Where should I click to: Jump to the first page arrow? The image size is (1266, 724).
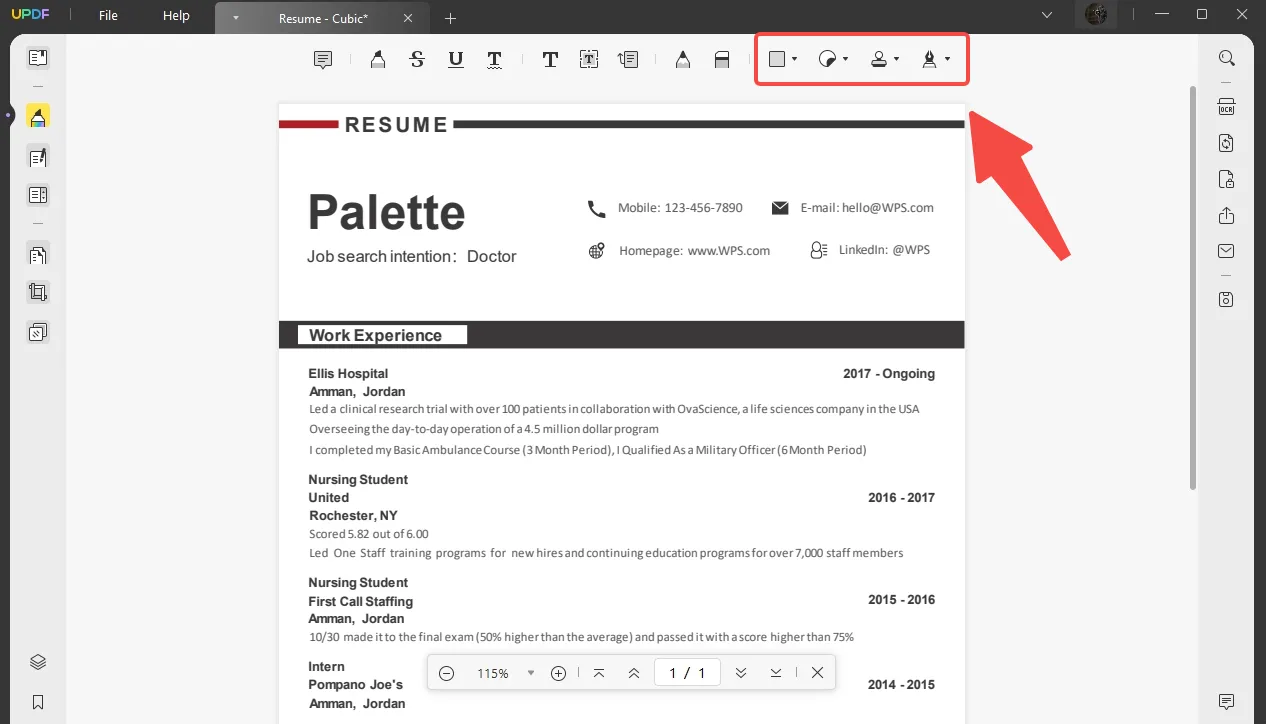click(599, 673)
